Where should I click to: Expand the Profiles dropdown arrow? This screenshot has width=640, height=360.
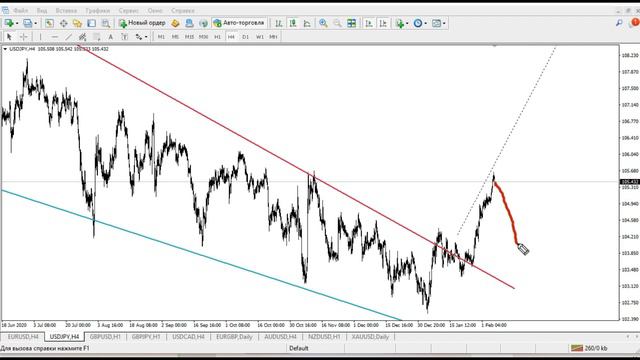click(x=36, y=23)
